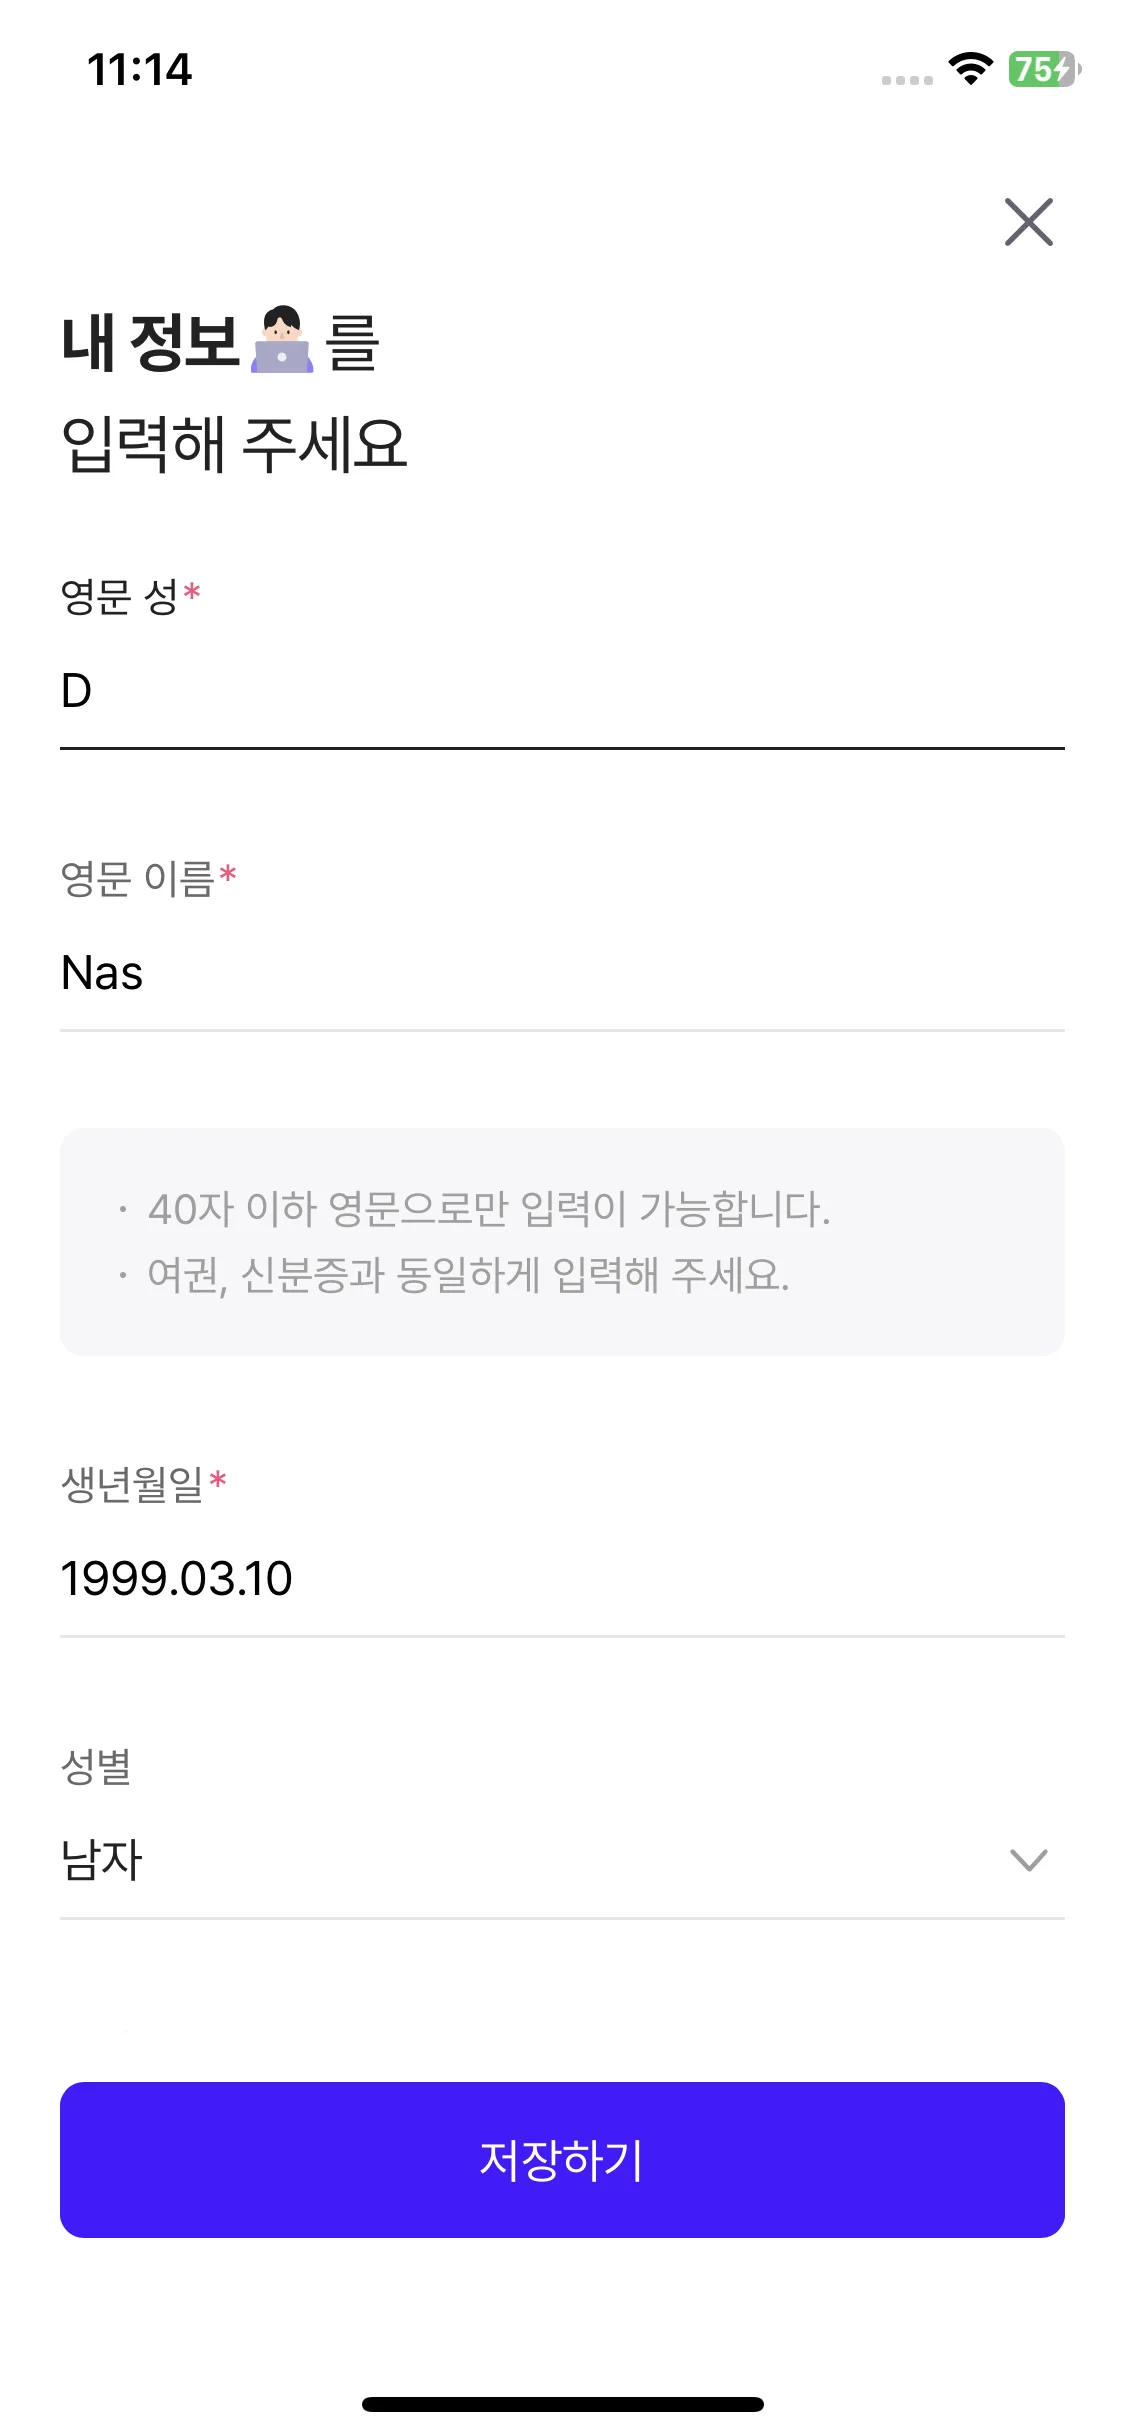
Task: Close the profile info form
Action: (x=1028, y=221)
